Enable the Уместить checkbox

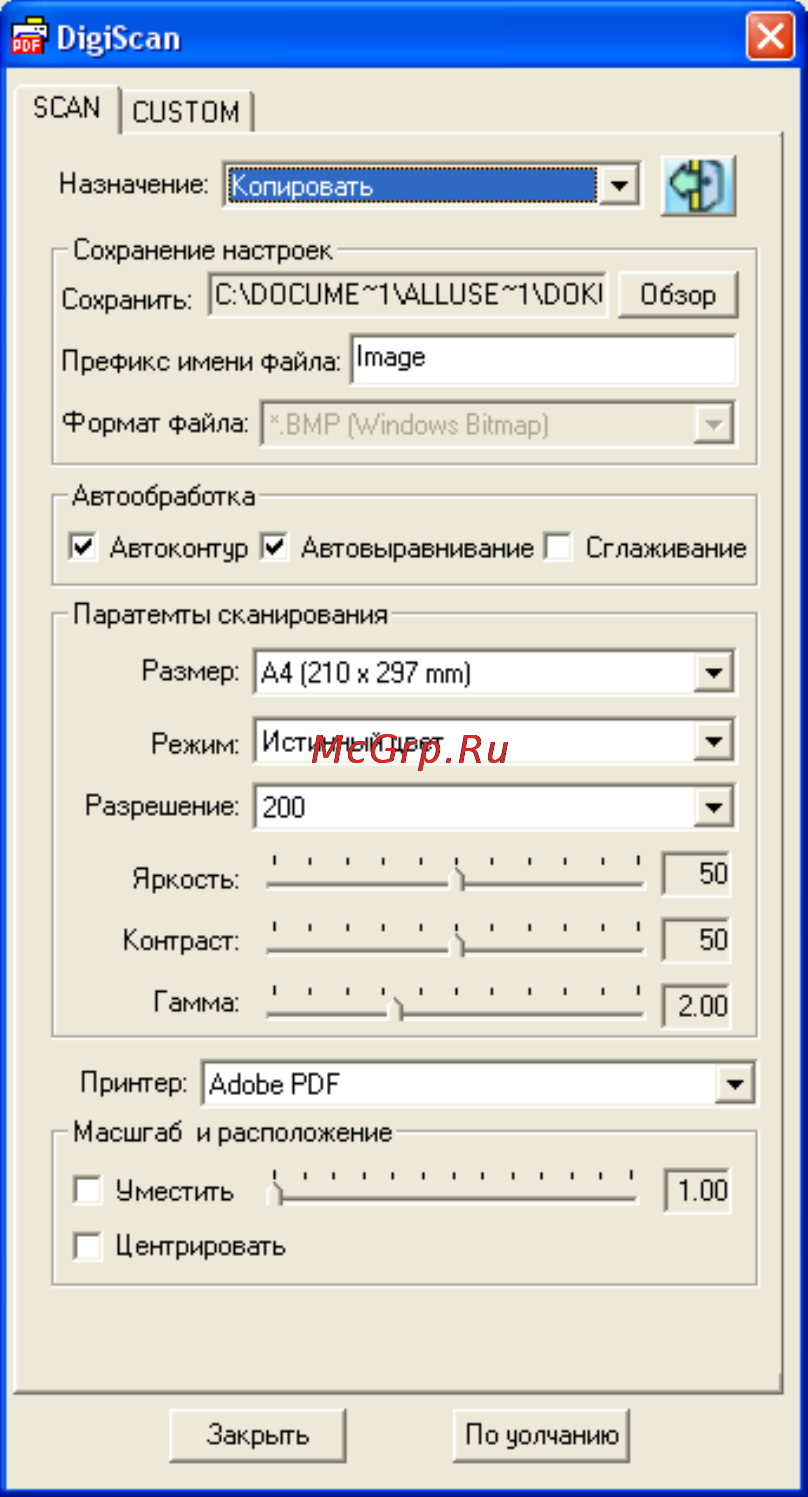pos(88,1191)
